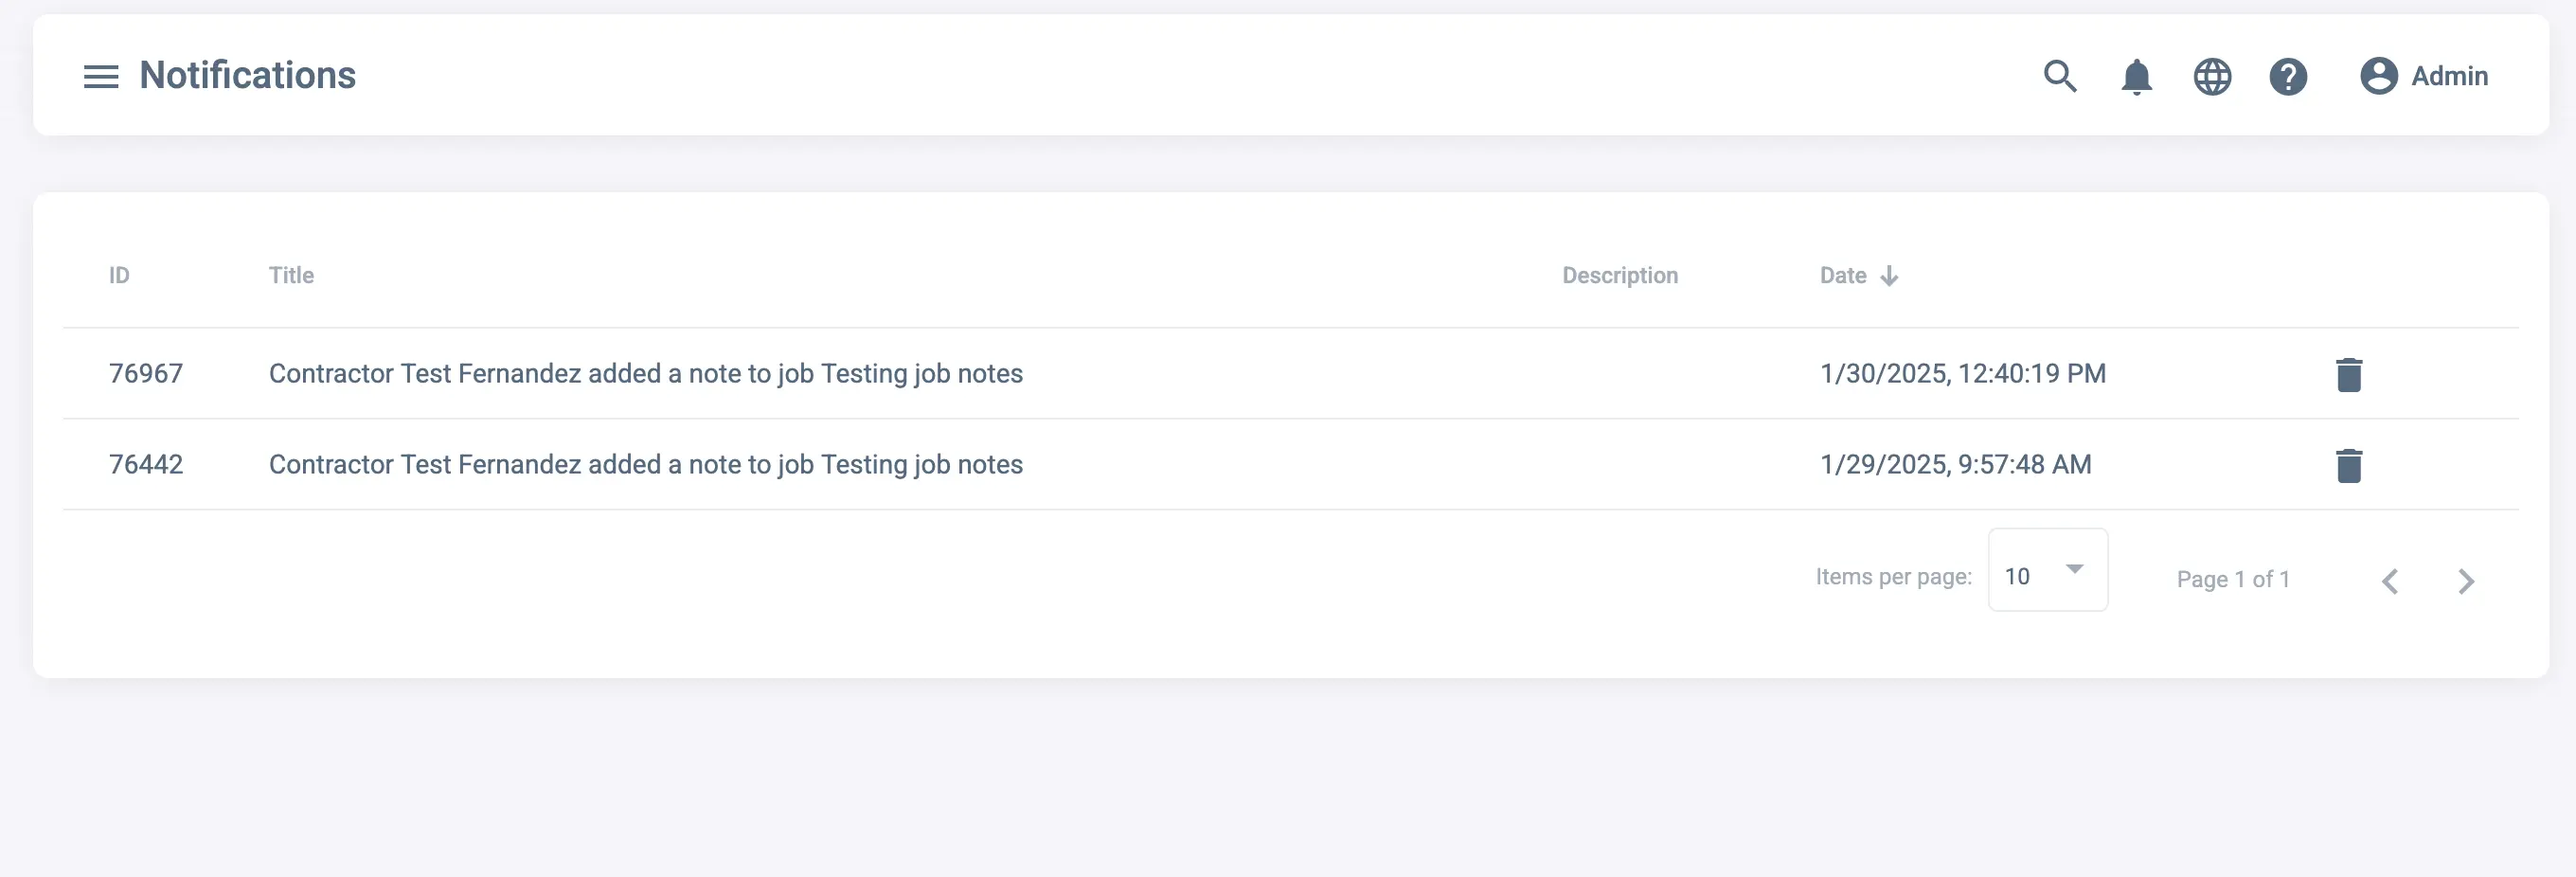Open the notifications bell icon

click(2136, 76)
